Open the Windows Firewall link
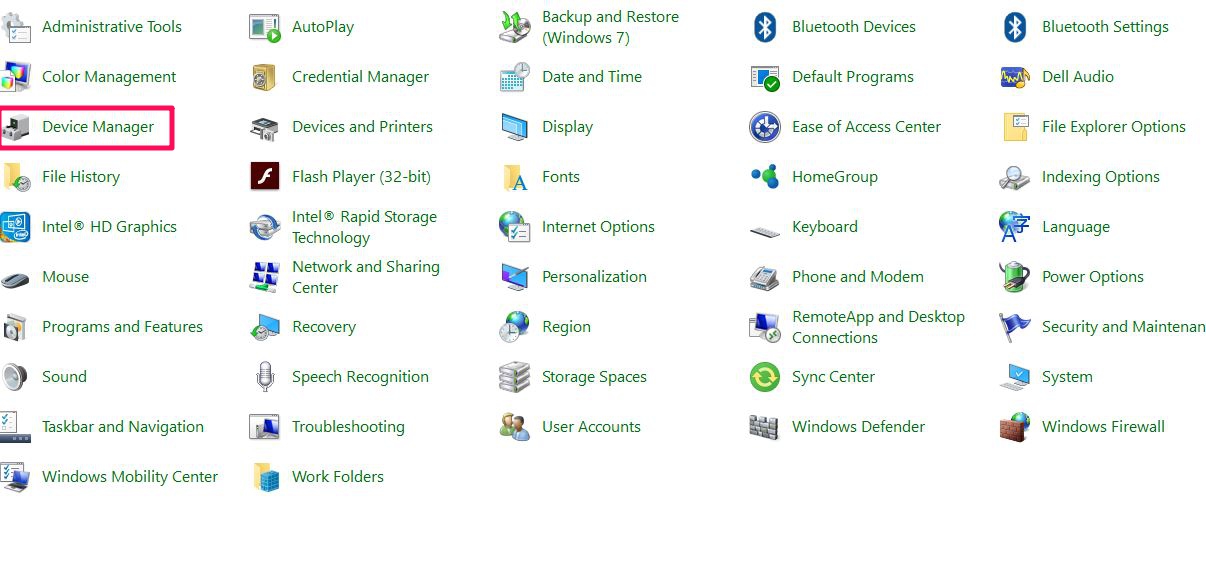This screenshot has width=1206, height=578. pyautogui.click(x=1103, y=427)
